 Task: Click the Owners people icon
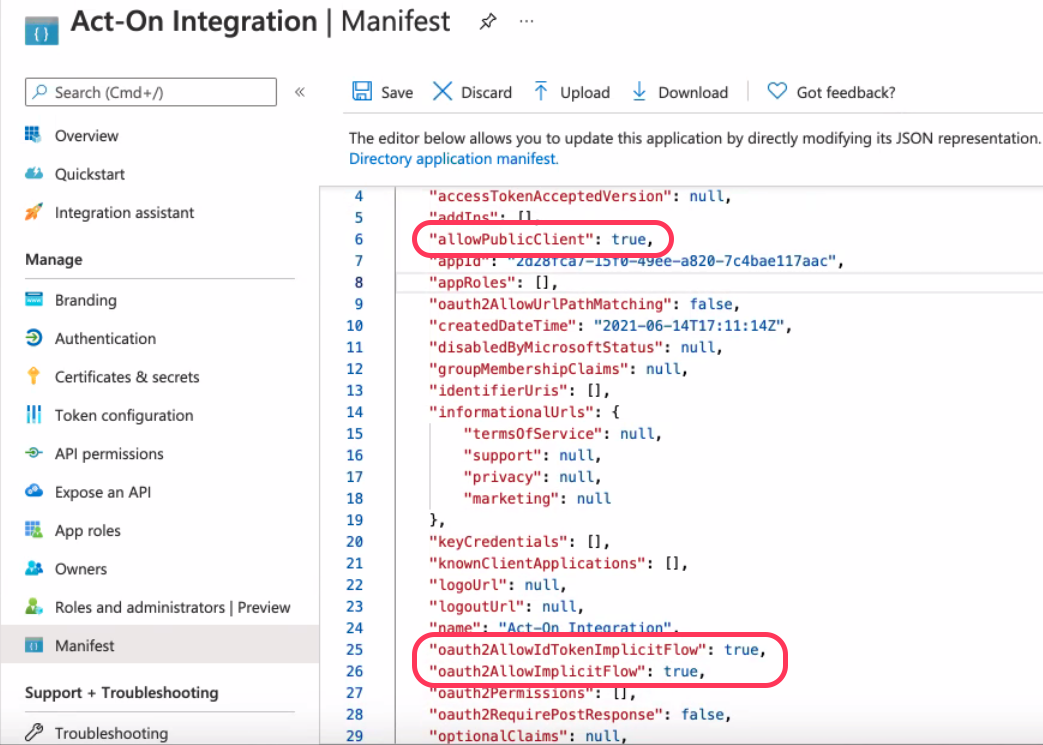[x=33, y=568]
